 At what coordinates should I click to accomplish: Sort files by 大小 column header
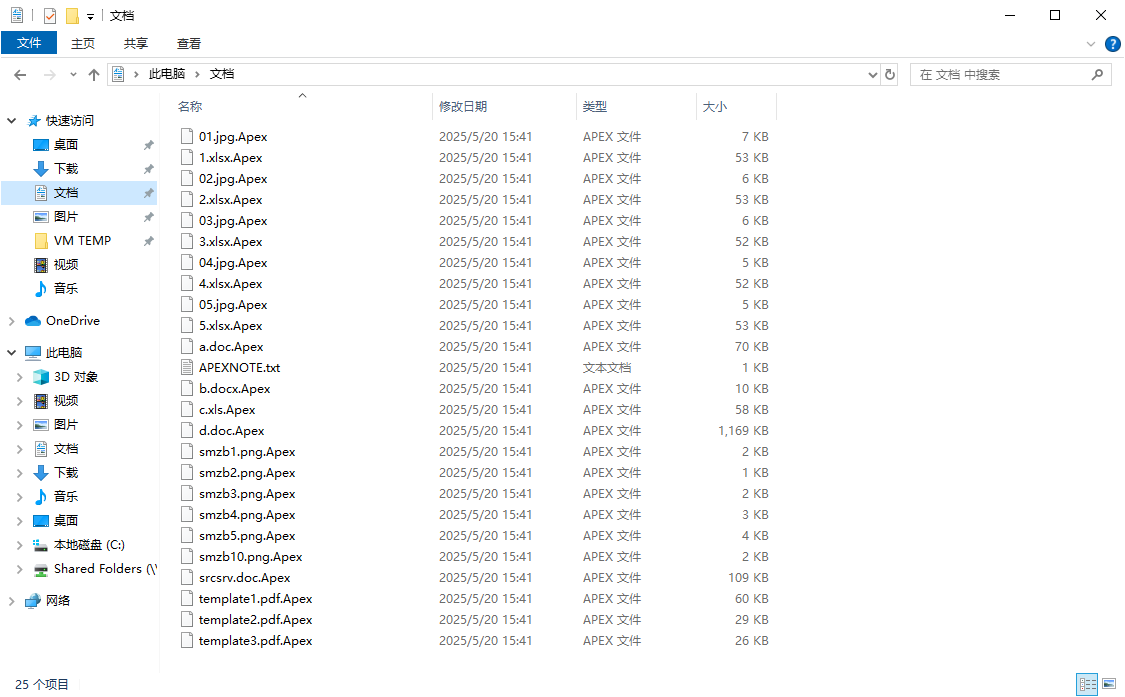click(x=715, y=107)
